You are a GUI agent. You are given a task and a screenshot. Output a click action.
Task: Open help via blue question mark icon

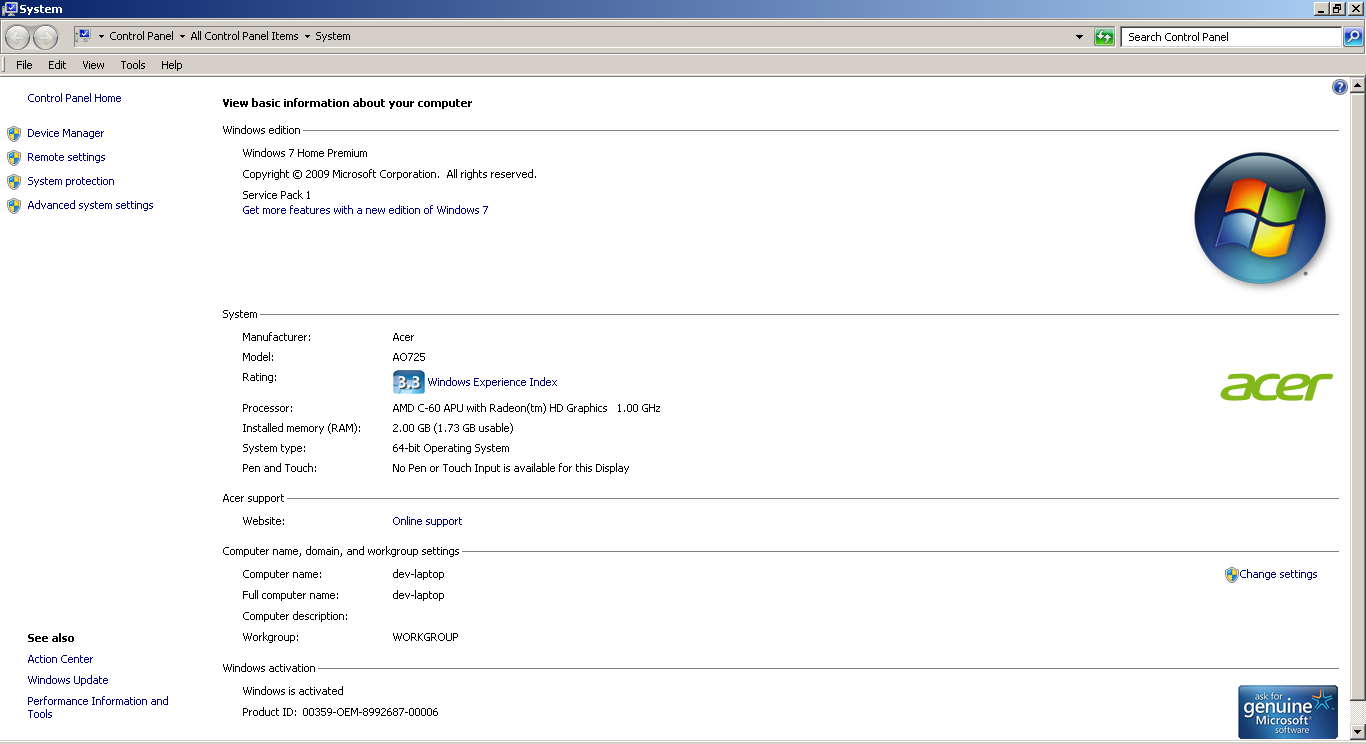click(1340, 87)
